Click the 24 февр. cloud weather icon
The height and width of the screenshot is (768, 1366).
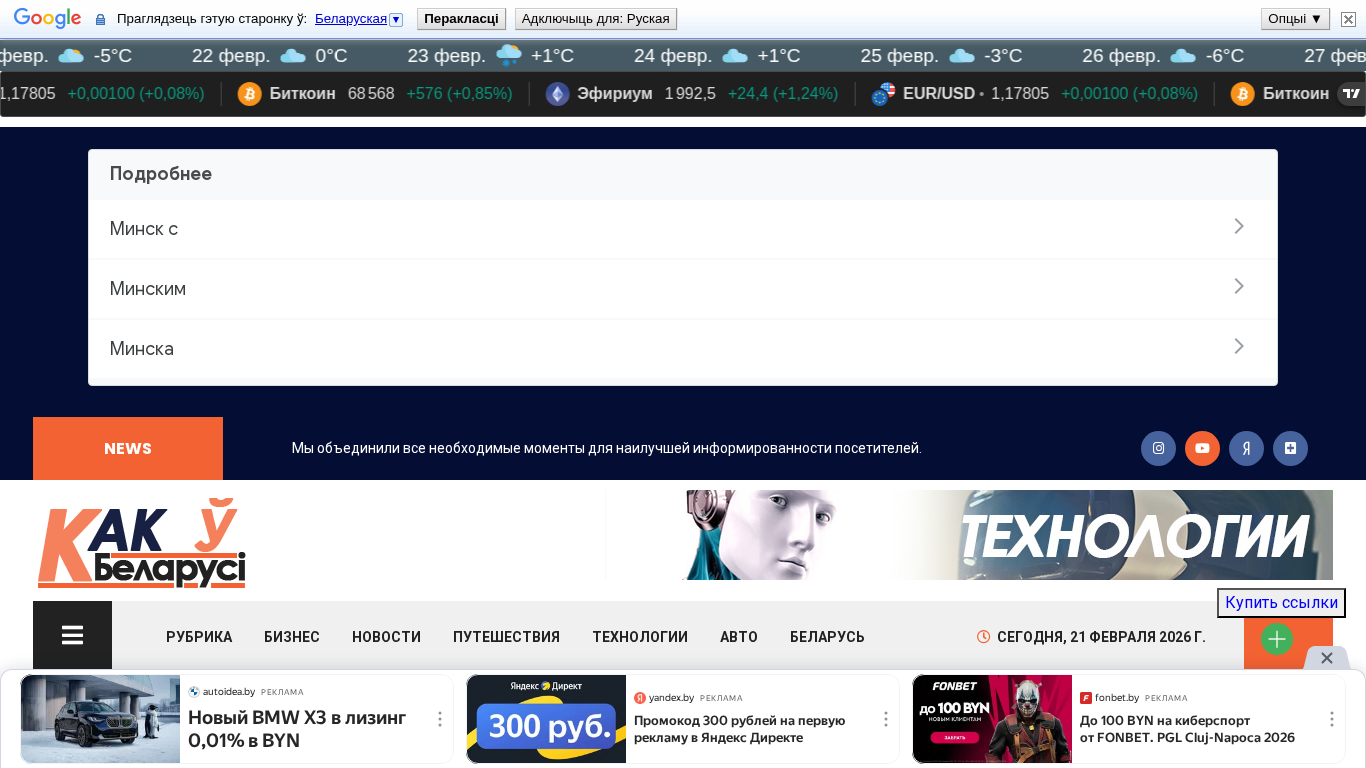[x=735, y=56]
